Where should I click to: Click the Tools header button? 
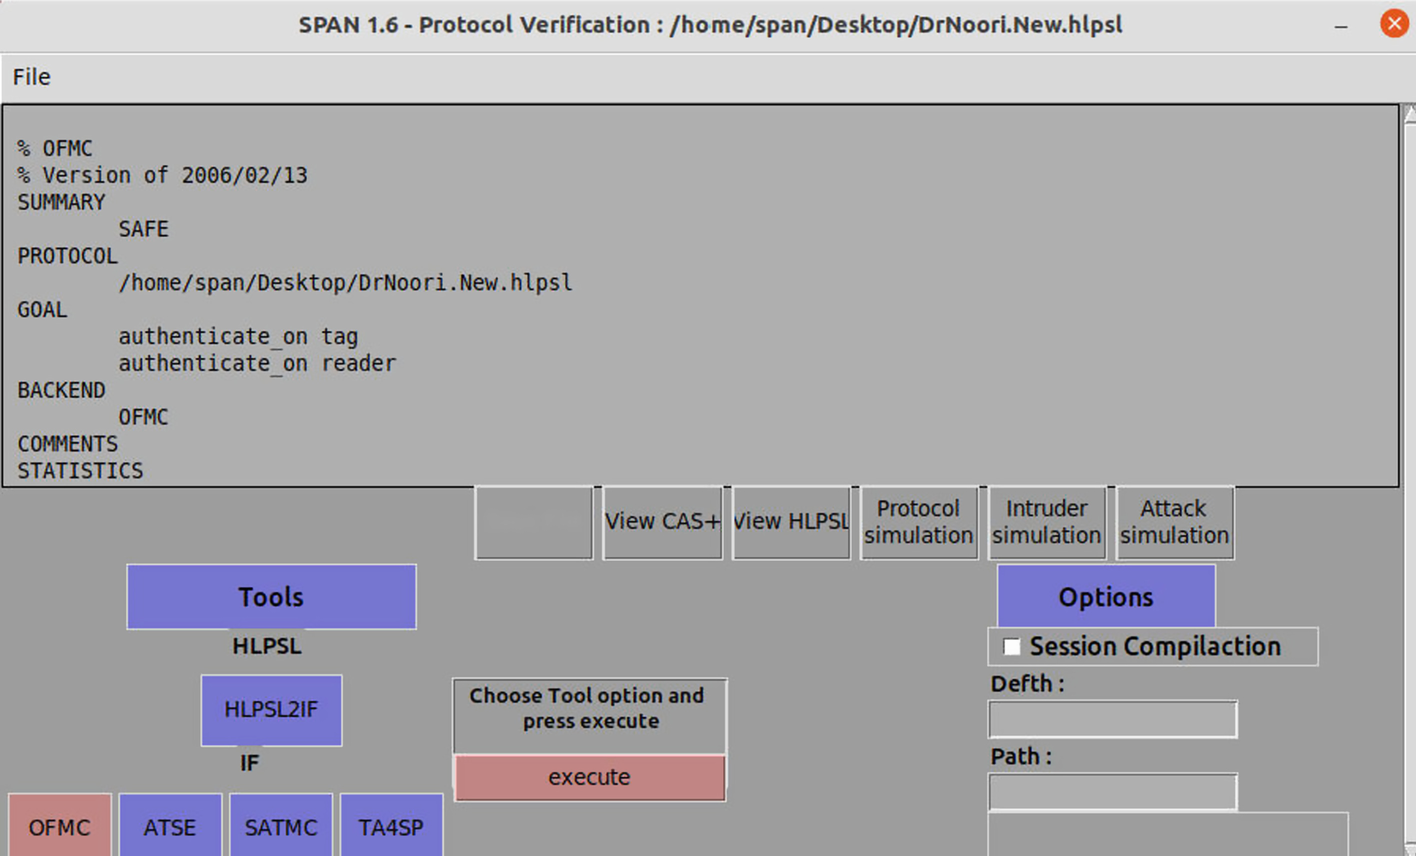click(x=271, y=597)
